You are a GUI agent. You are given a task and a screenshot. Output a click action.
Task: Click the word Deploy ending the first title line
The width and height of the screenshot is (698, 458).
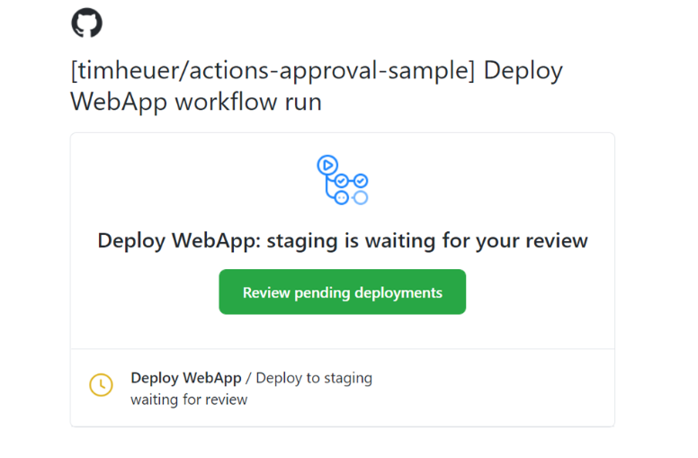(523, 71)
